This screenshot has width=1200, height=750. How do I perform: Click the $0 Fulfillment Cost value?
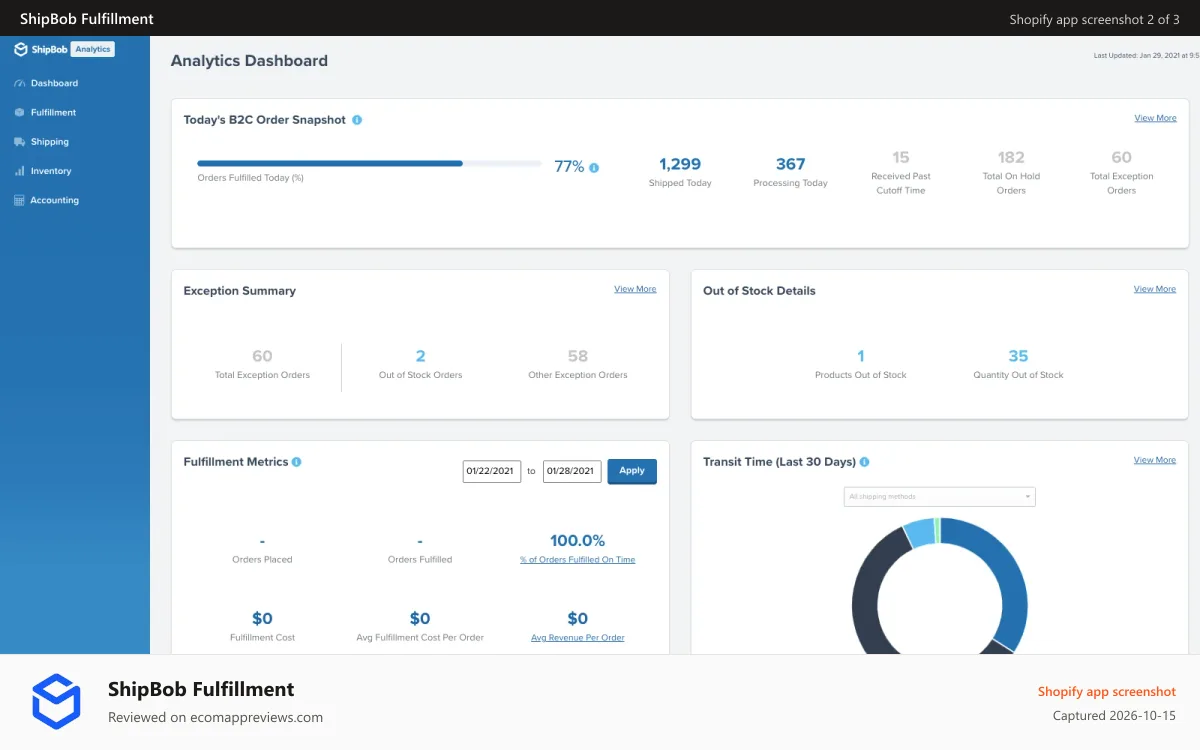tap(262, 619)
